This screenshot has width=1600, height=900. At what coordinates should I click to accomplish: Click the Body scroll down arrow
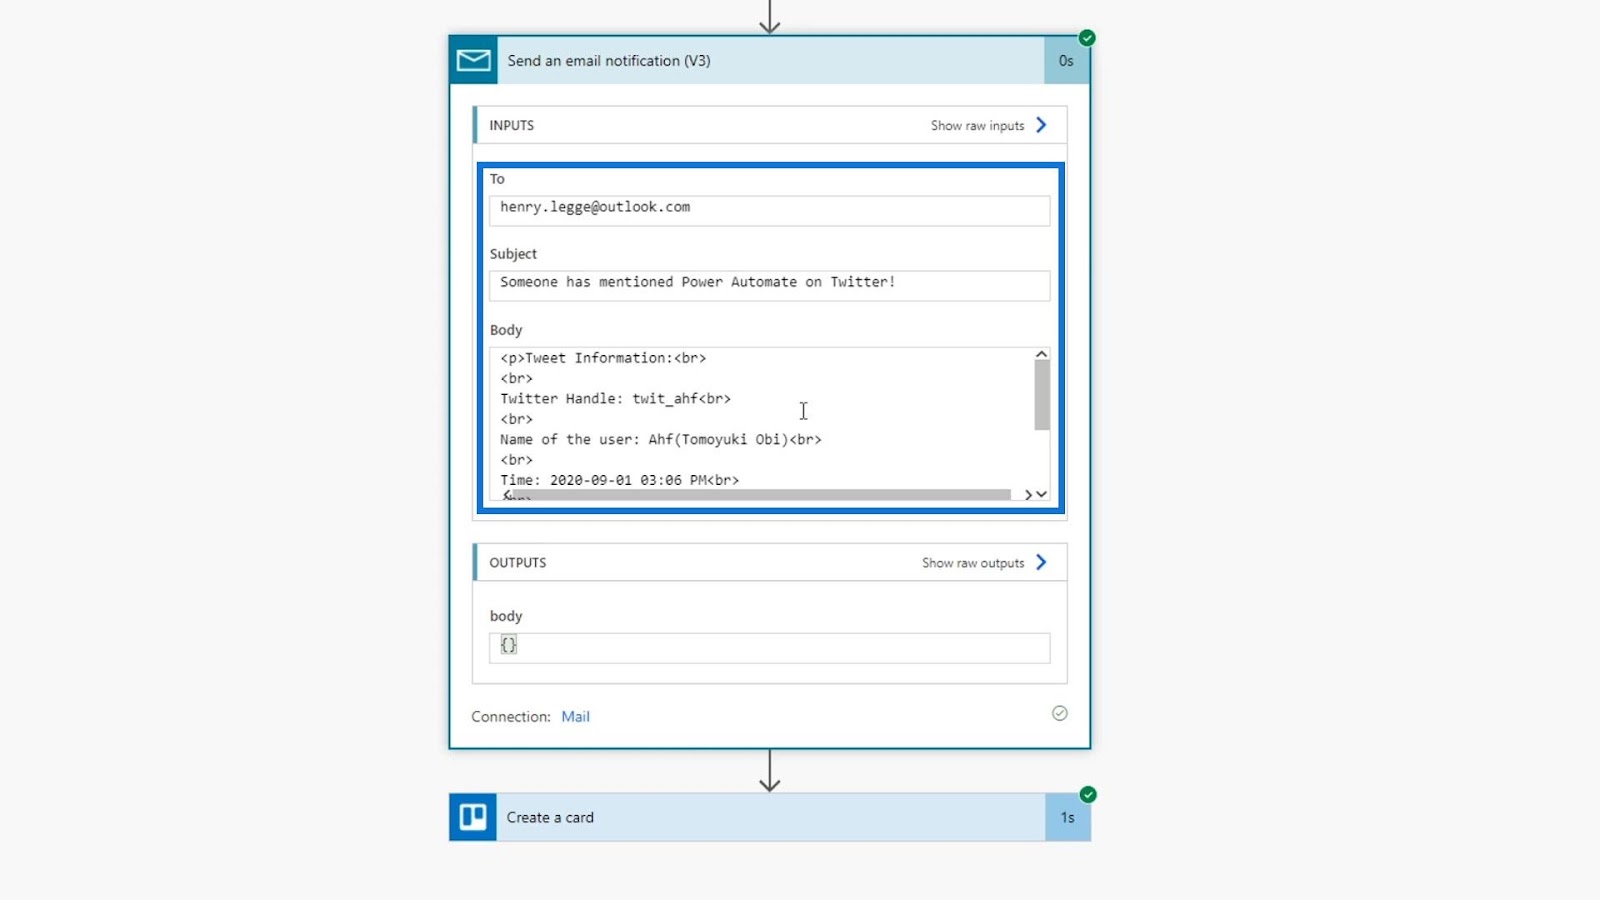click(x=1041, y=494)
